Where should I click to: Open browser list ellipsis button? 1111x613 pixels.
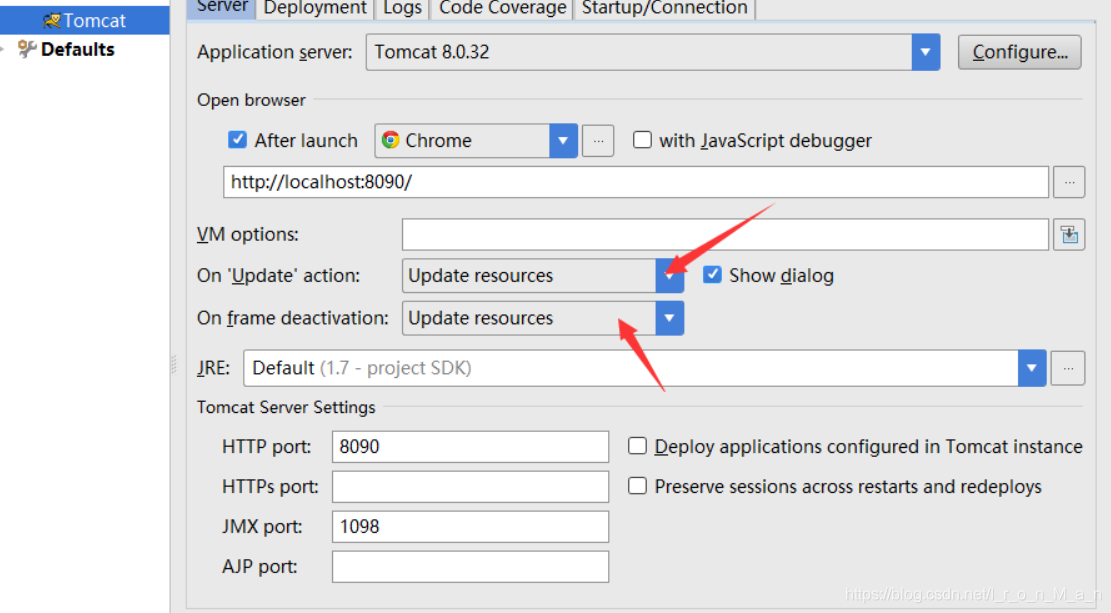[598, 141]
